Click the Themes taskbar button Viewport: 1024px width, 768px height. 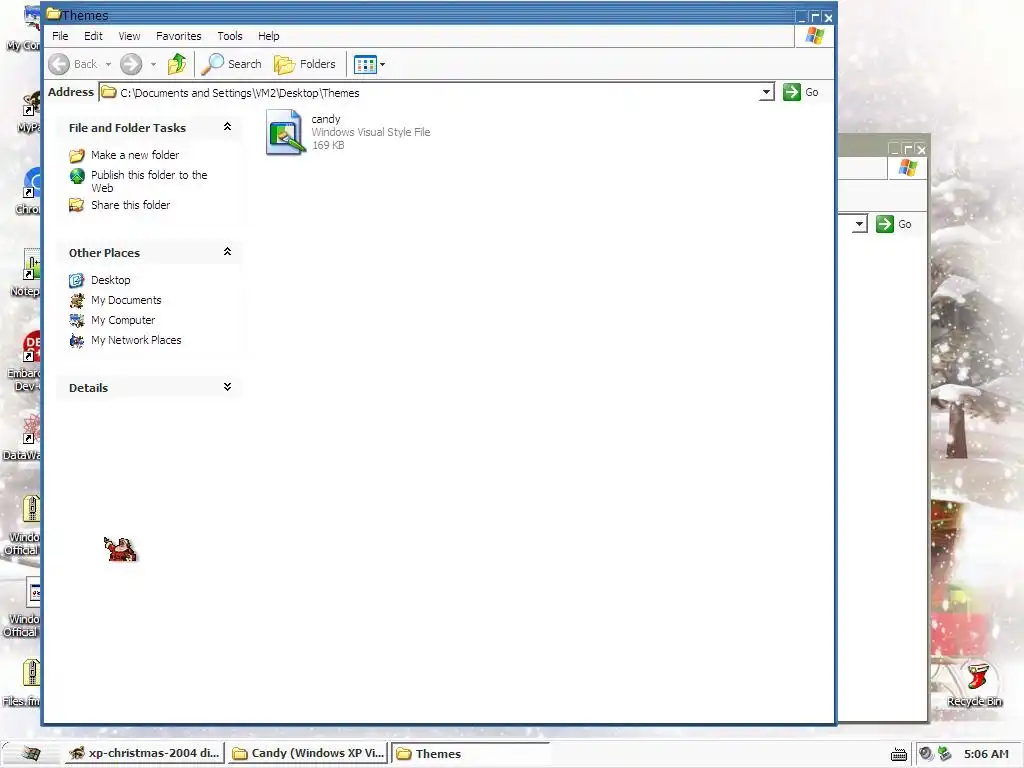pyautogui.click(x=470, y=754)
